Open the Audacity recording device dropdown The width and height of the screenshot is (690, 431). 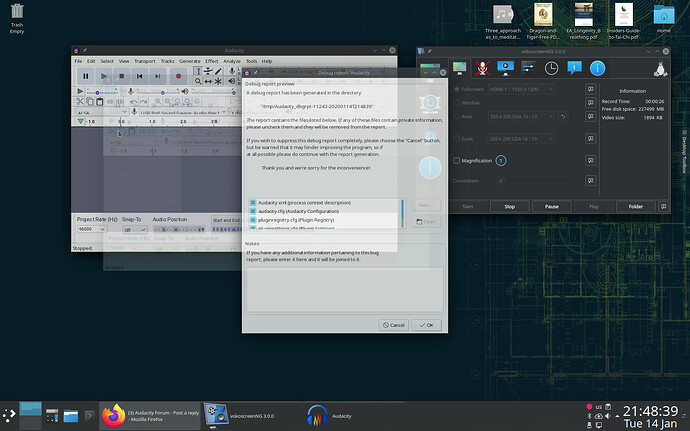(184, 113)
